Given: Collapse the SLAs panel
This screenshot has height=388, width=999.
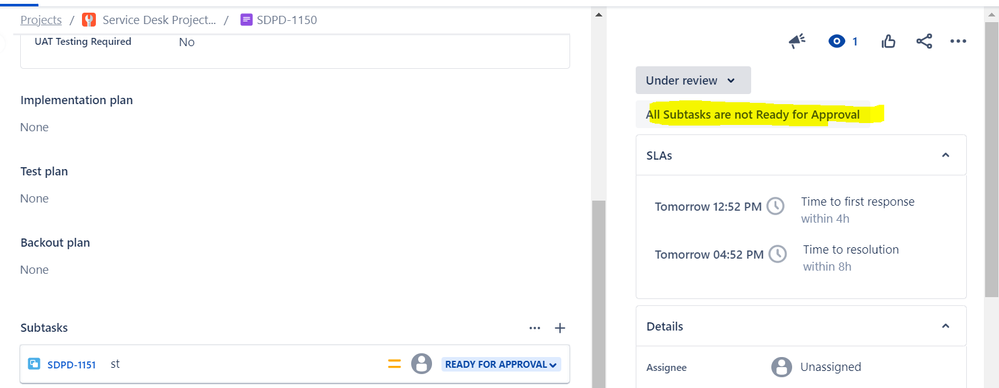Looking at the screenshot, I should coord(945,155).
